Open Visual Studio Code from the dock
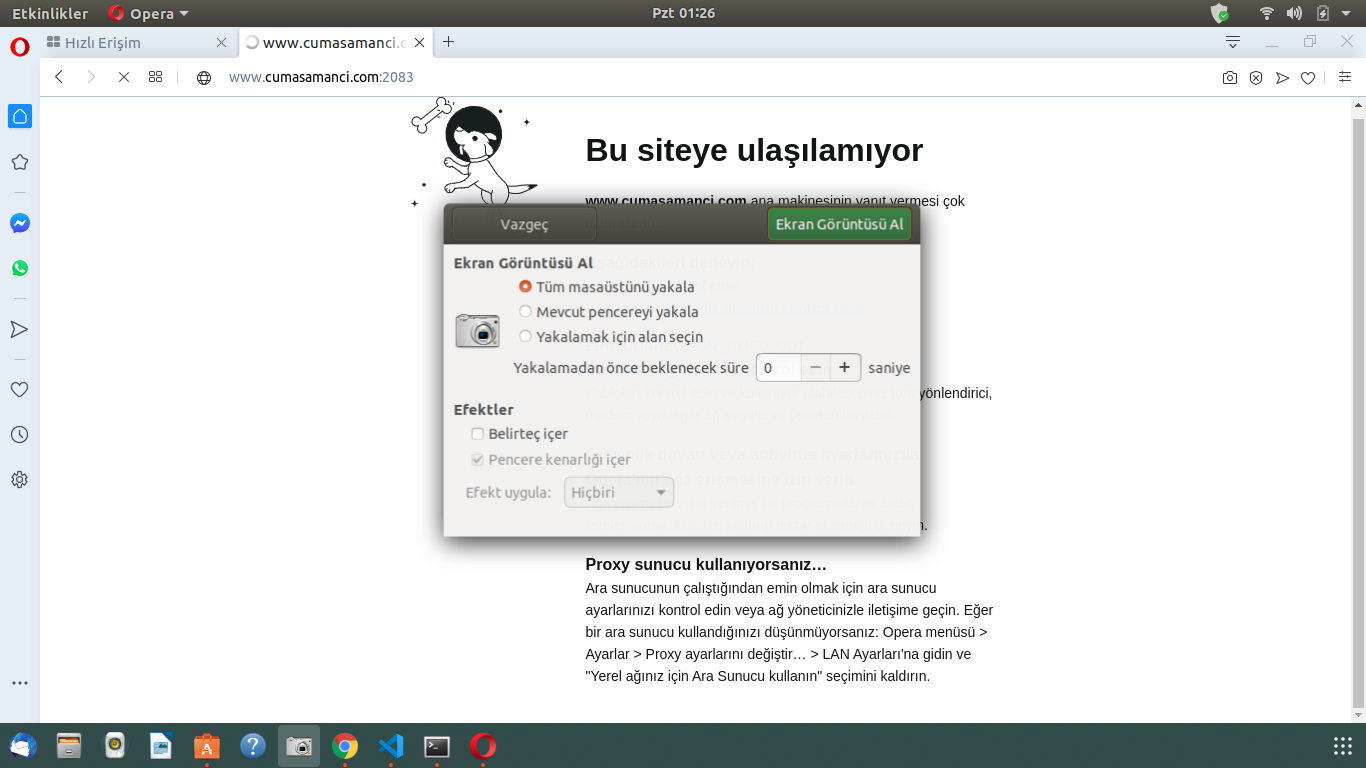Viewport: 1366px width, 768px height. (391, 746)
